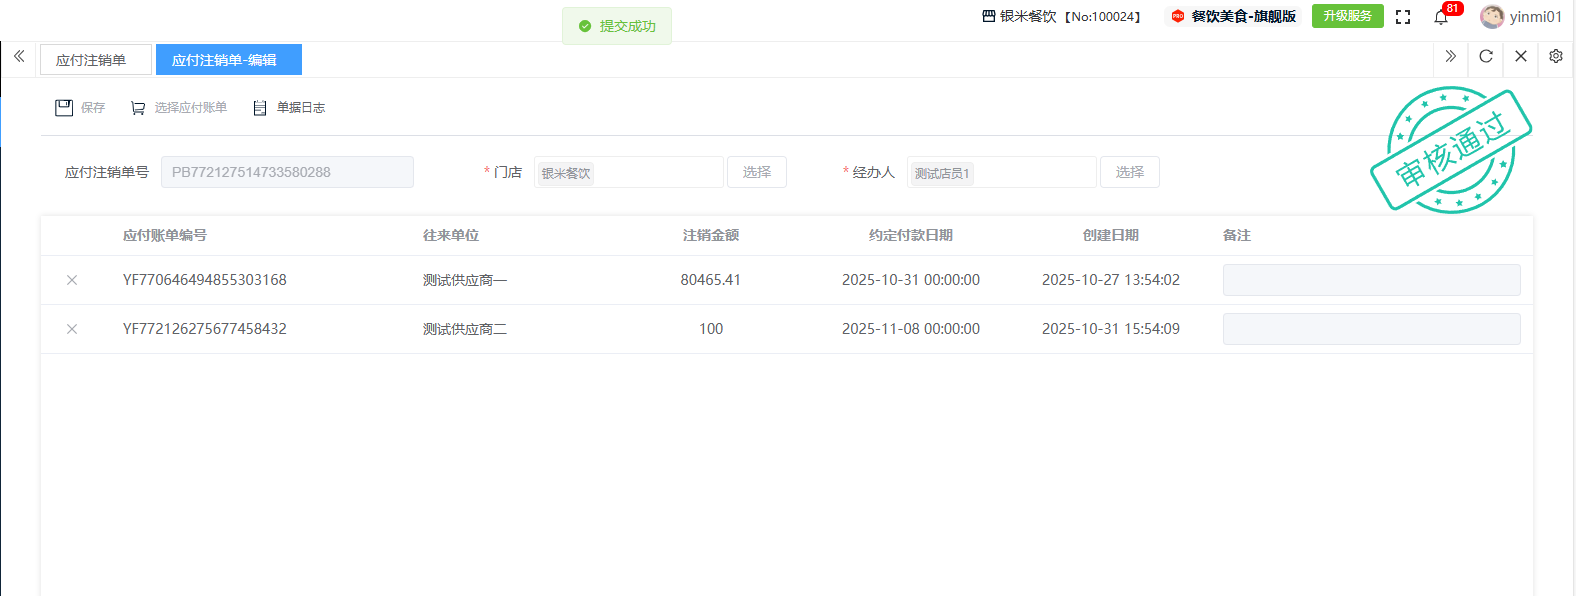This screenshot has height=596, width=1576.
Task: Collapse sidebar with double left chevron
Action: click(19, 57)
